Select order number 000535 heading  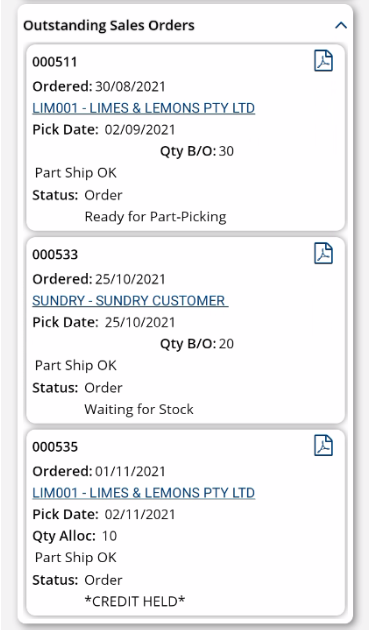coord(55,447)
